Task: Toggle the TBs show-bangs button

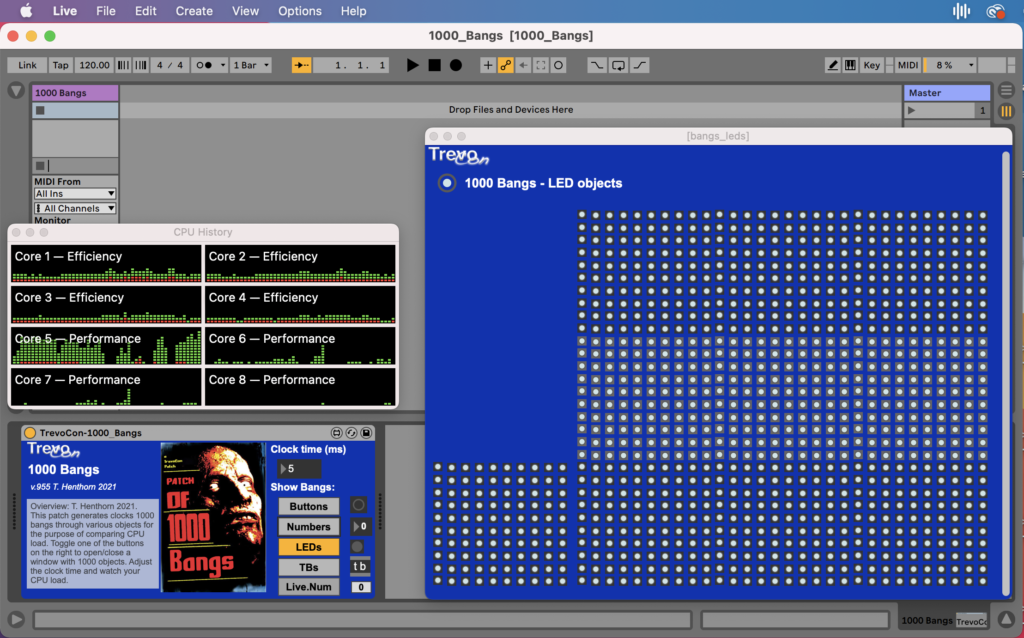Action: tap(308, 567)
